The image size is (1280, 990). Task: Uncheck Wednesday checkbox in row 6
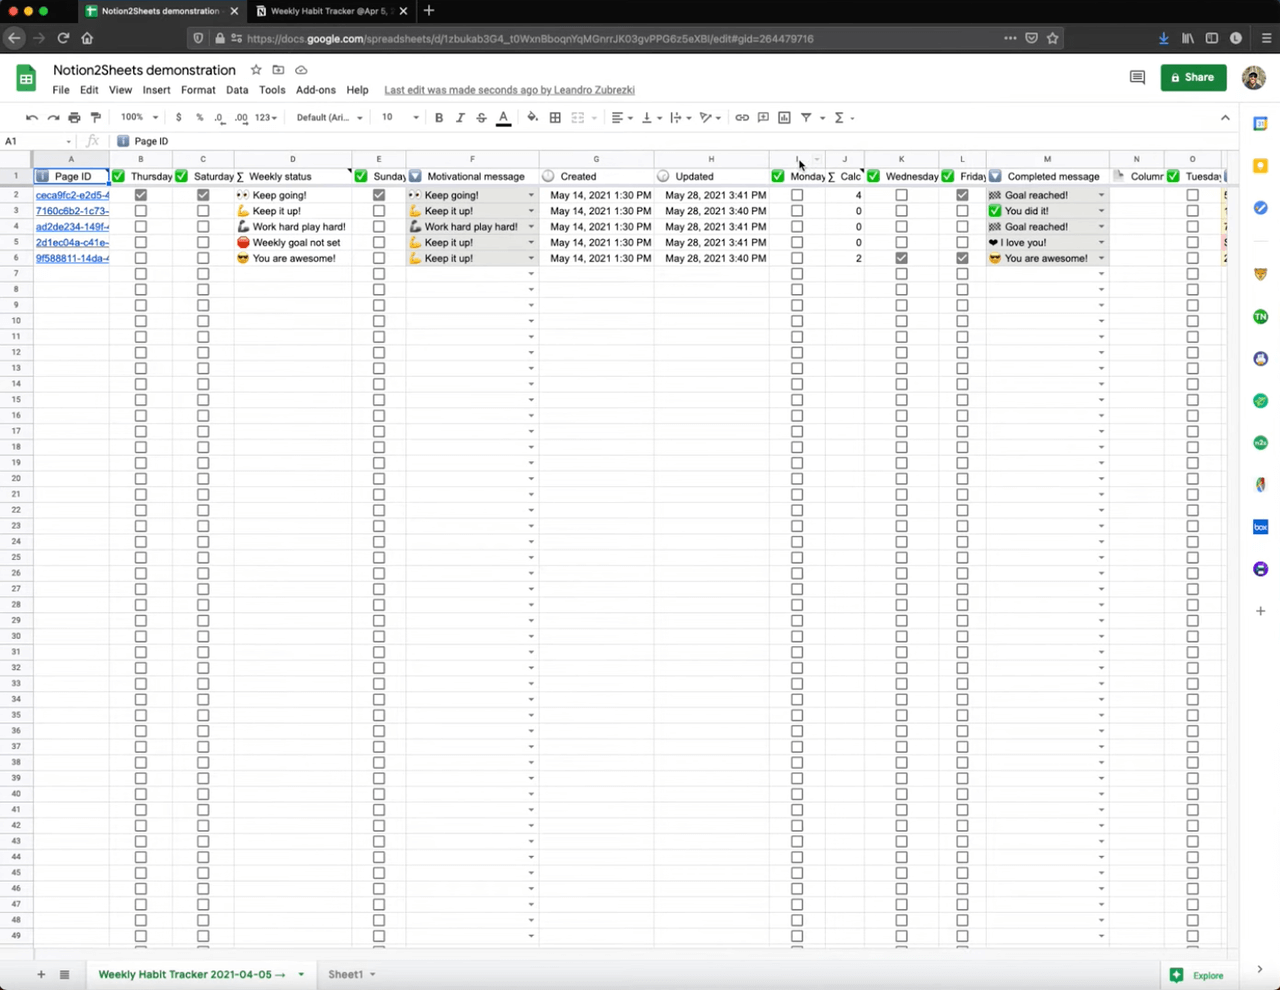[901, 258]
